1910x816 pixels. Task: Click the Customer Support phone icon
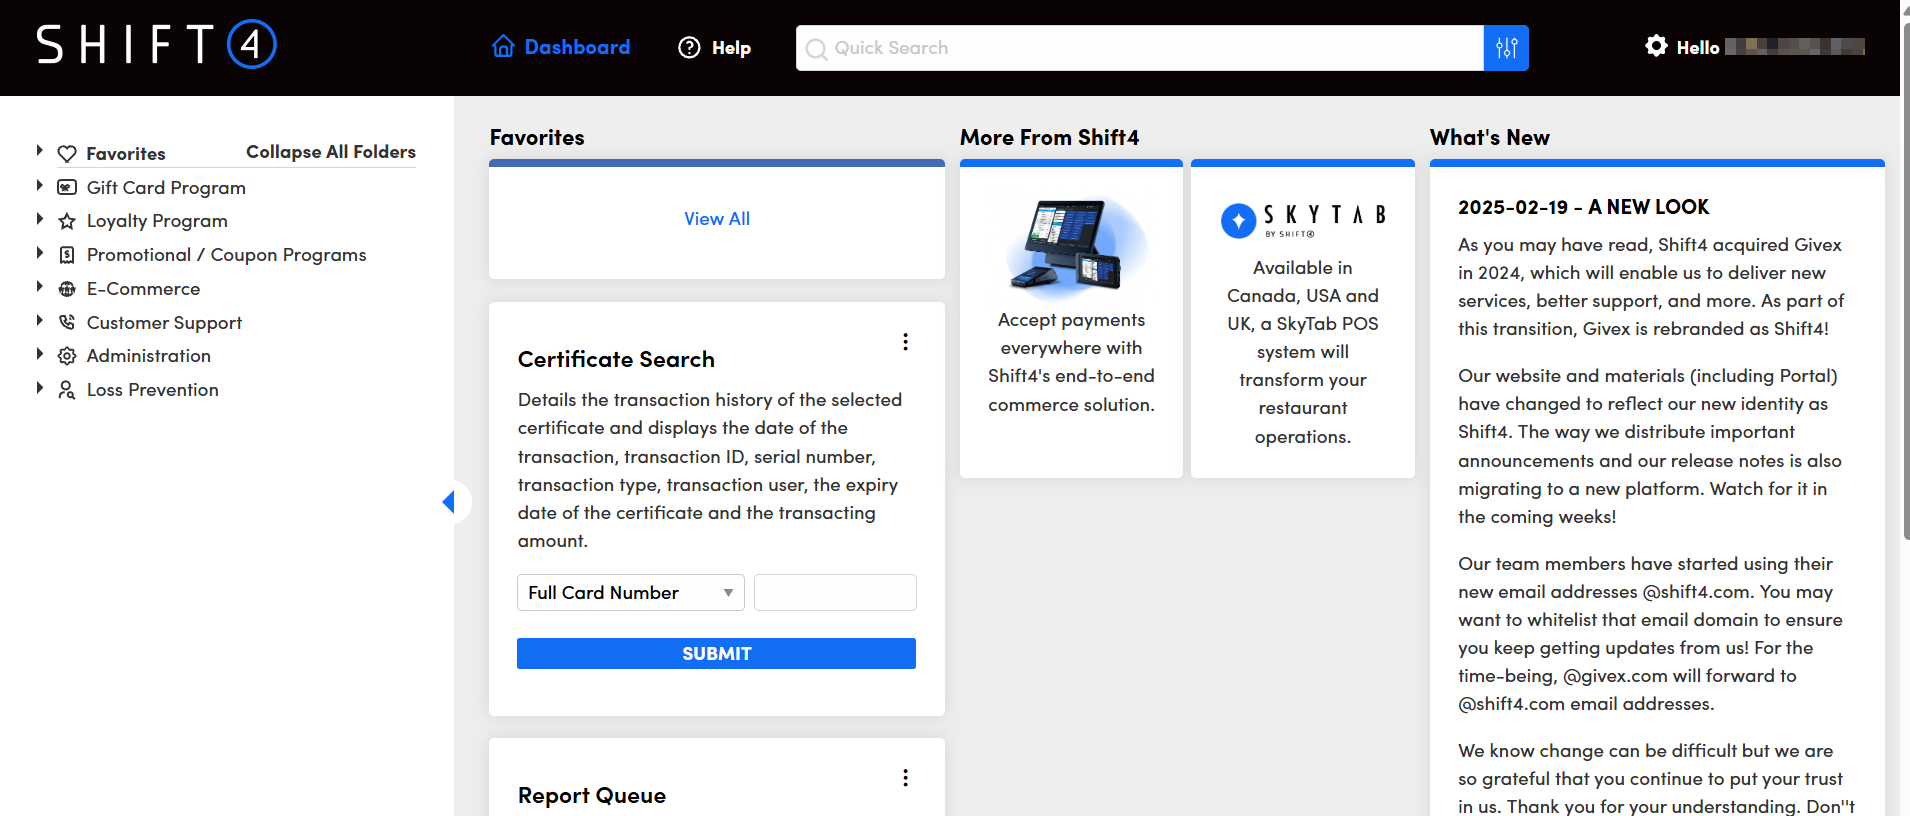[x=67, y=323]
